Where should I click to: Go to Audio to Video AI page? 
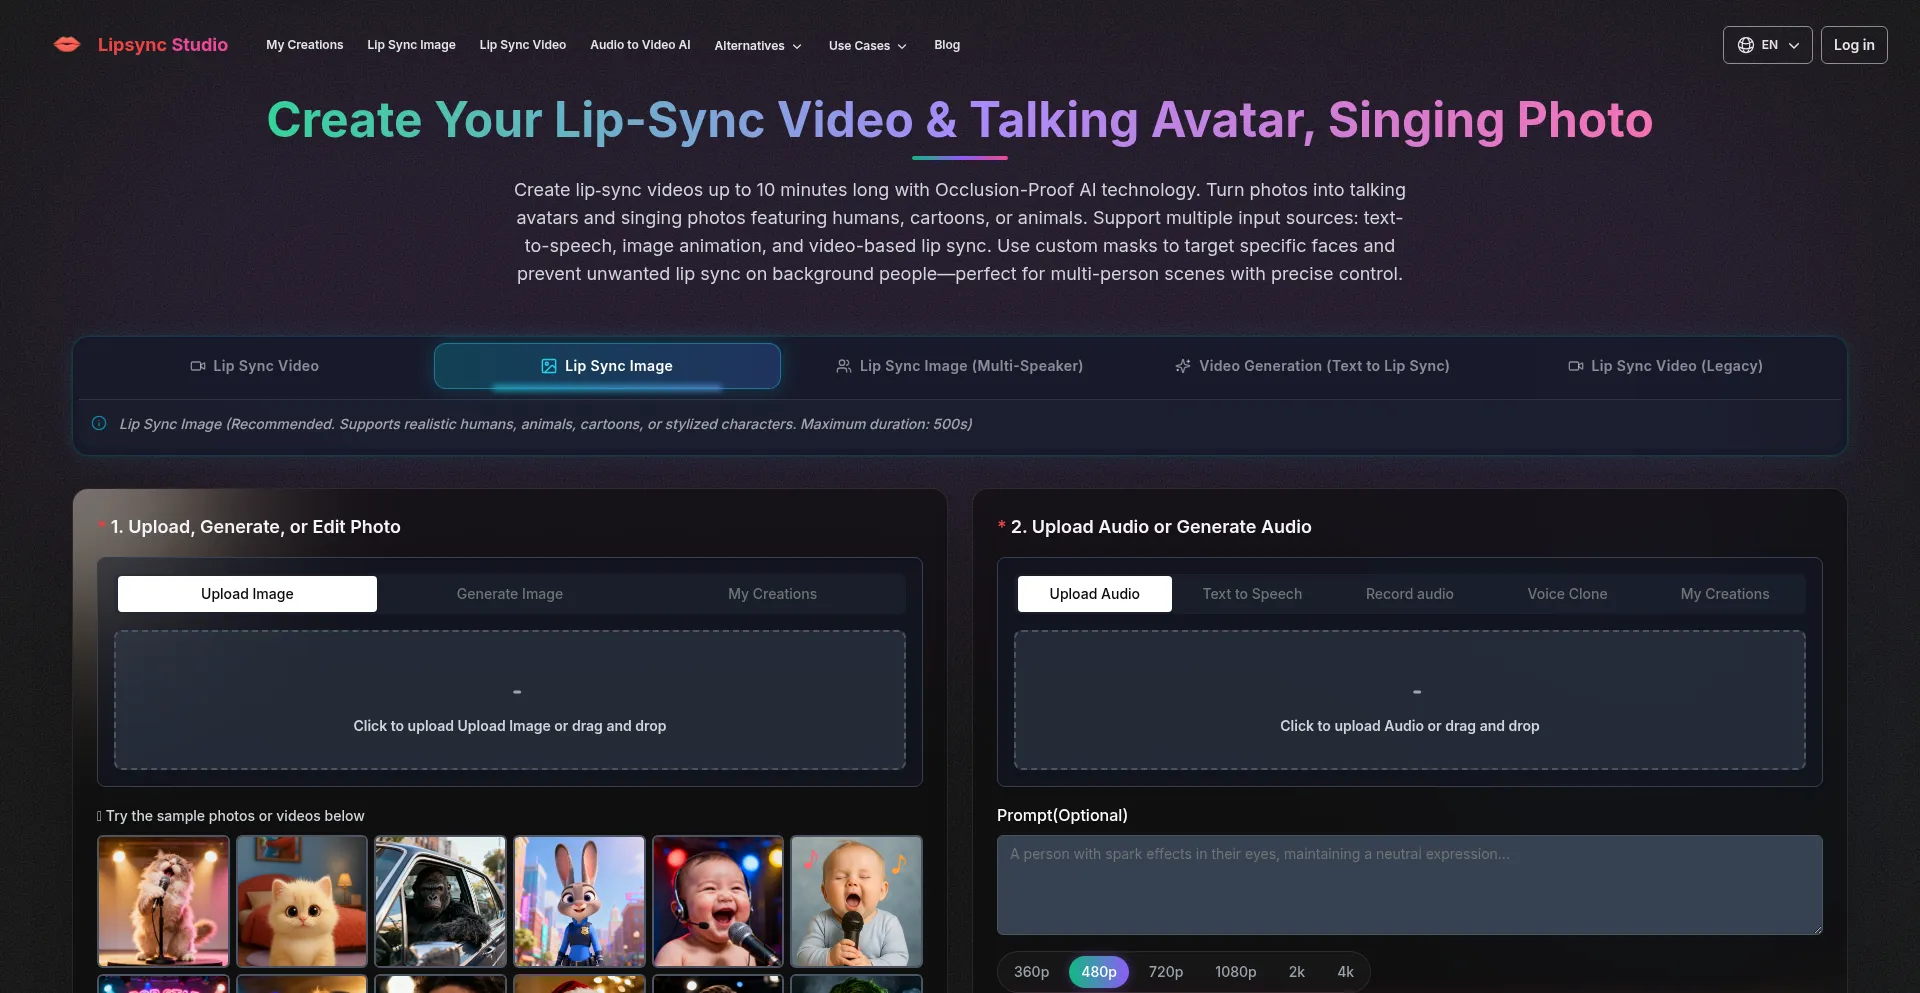pos(640,45)
